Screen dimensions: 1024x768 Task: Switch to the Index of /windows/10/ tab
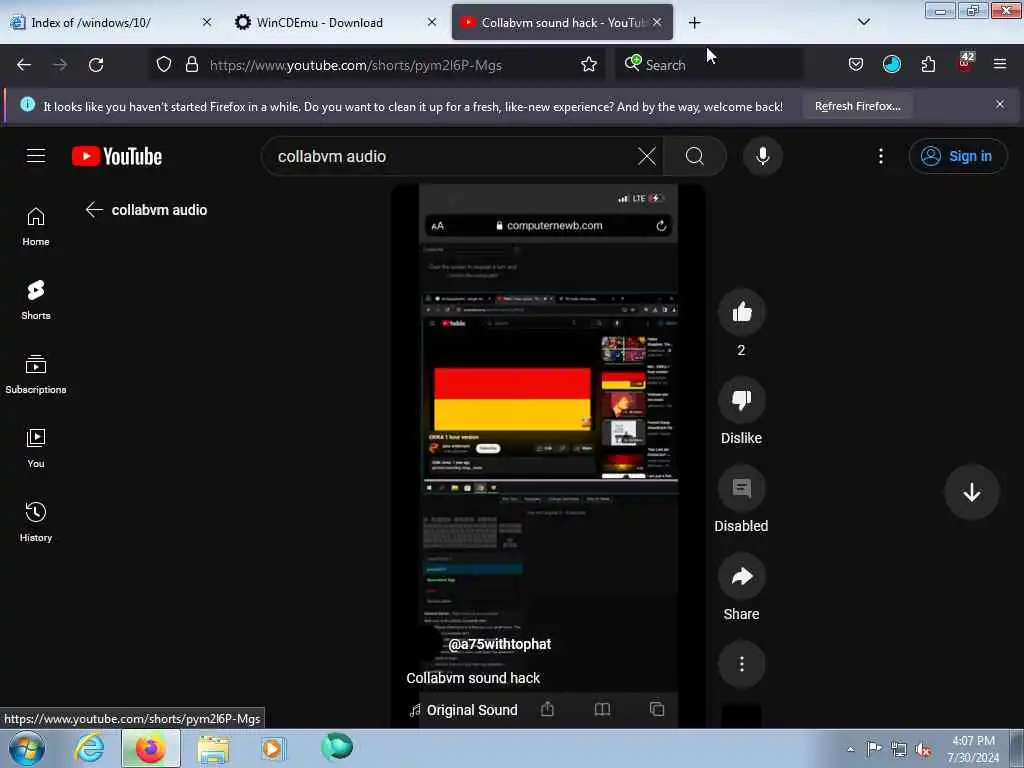(x=110, y=23)
